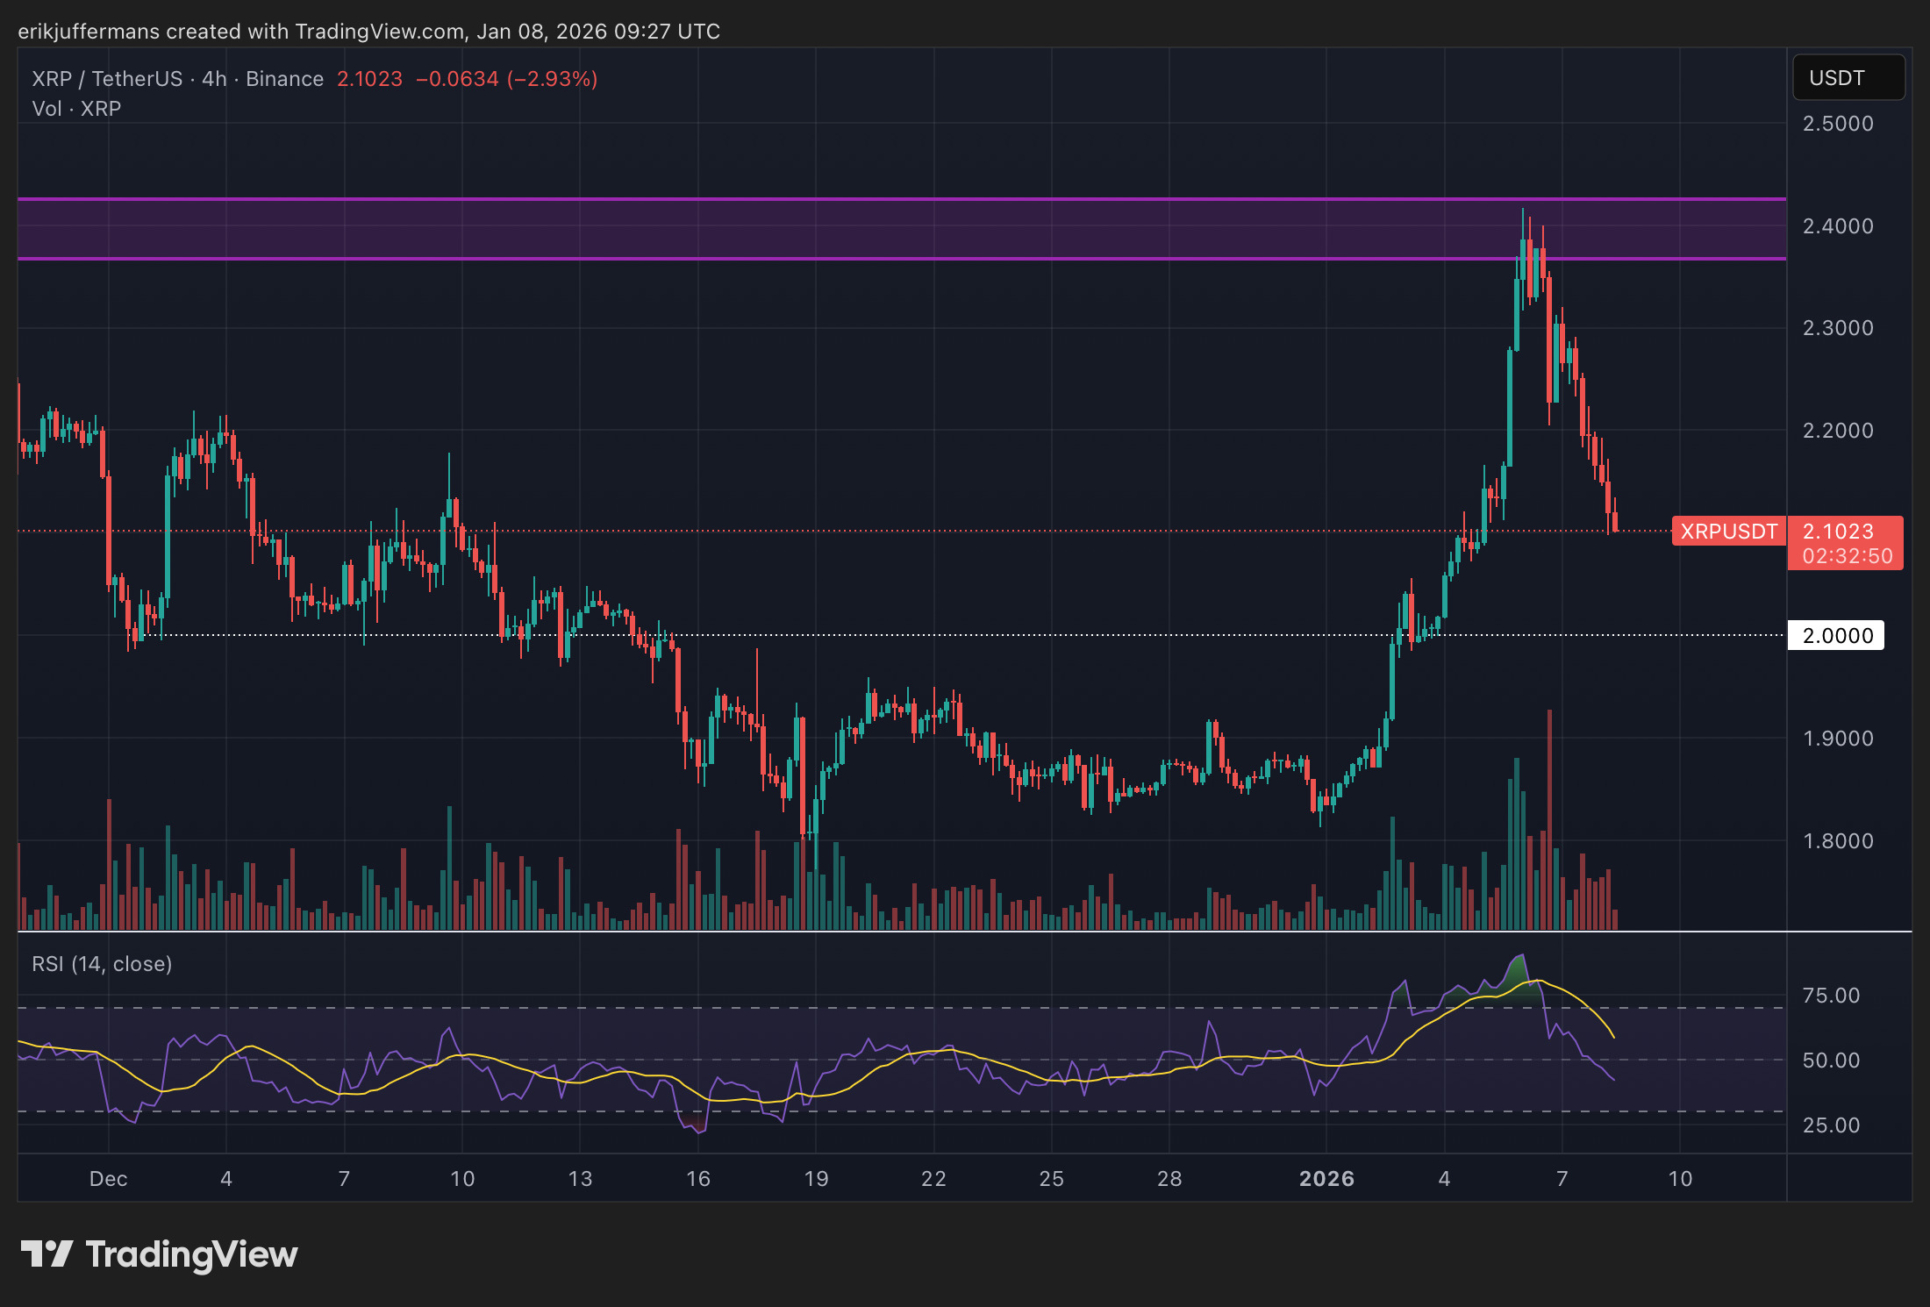Select the white 2.0000 price label

1836,636
